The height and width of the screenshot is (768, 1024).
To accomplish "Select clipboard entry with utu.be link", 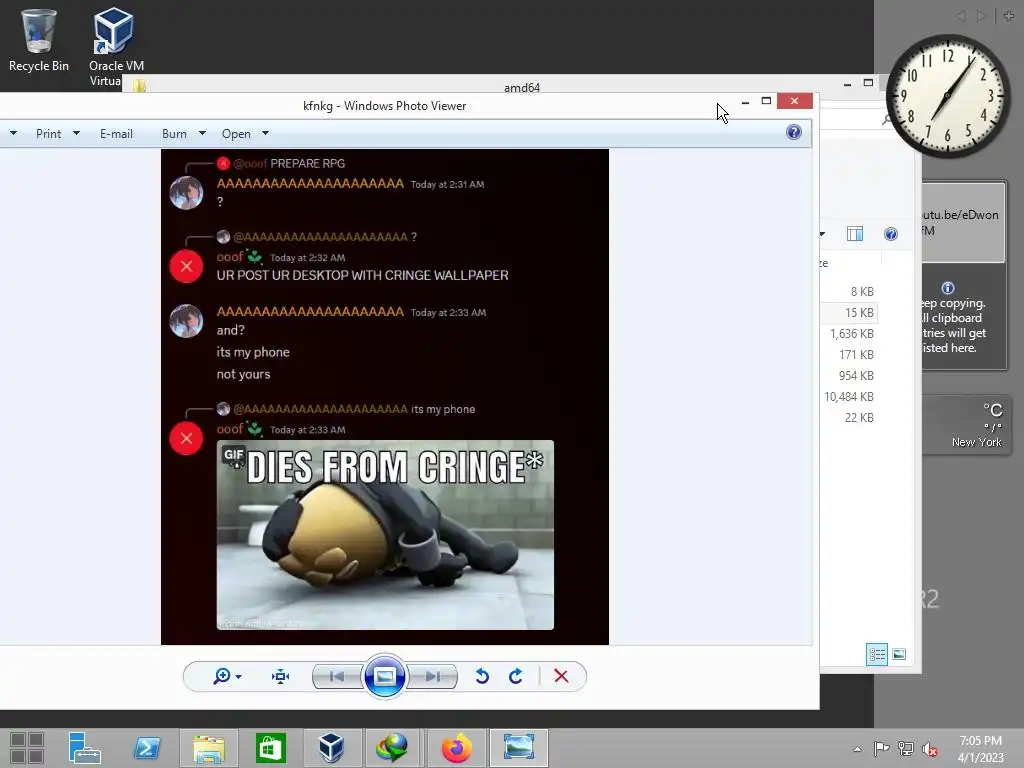I will [x=963, y=222].
